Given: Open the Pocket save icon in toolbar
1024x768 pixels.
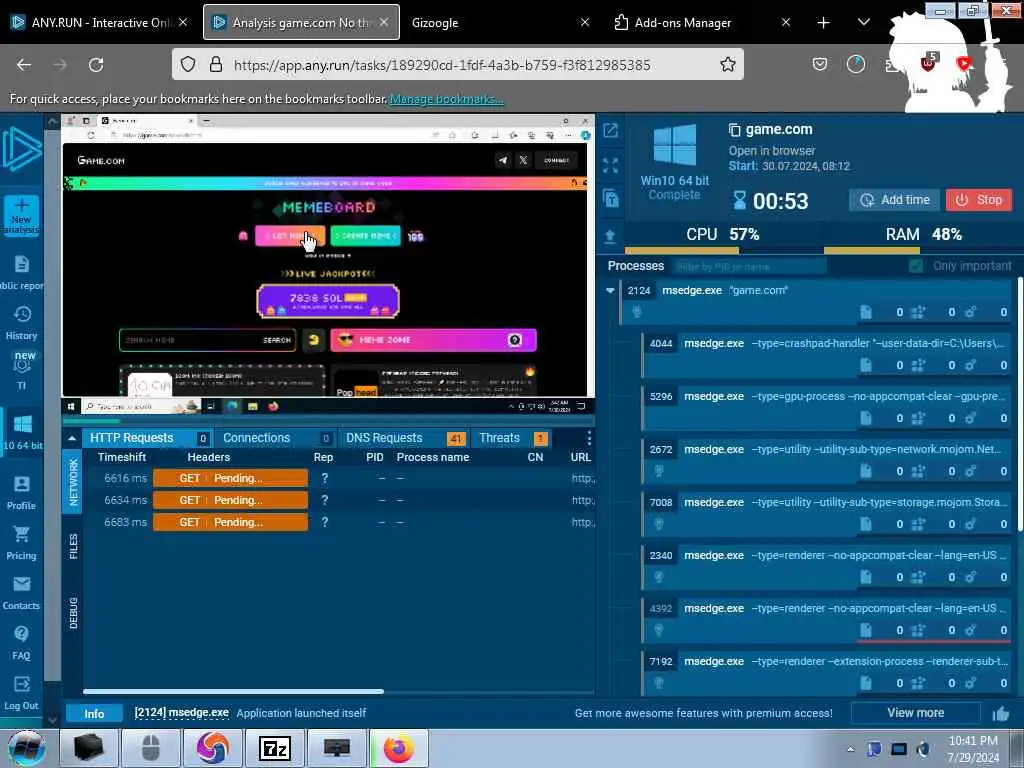Looking at the screenshot, I should (x=820, y=64).
